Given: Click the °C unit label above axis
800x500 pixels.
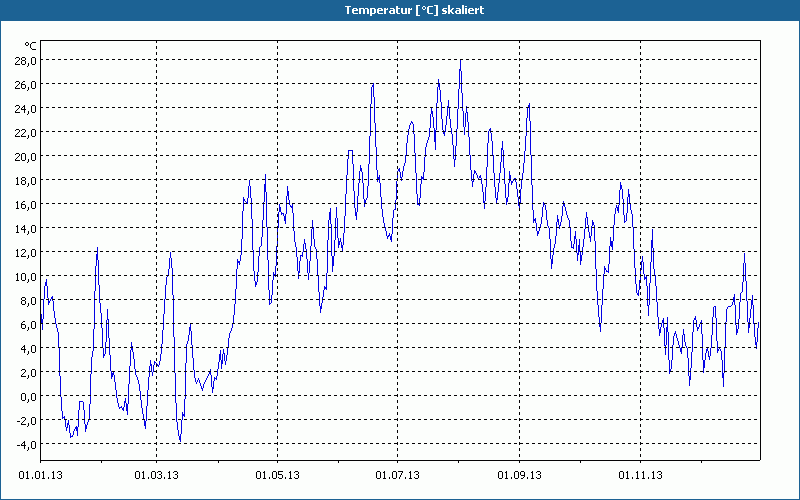Looking at the screenshot, I should [x=31, y=46].
